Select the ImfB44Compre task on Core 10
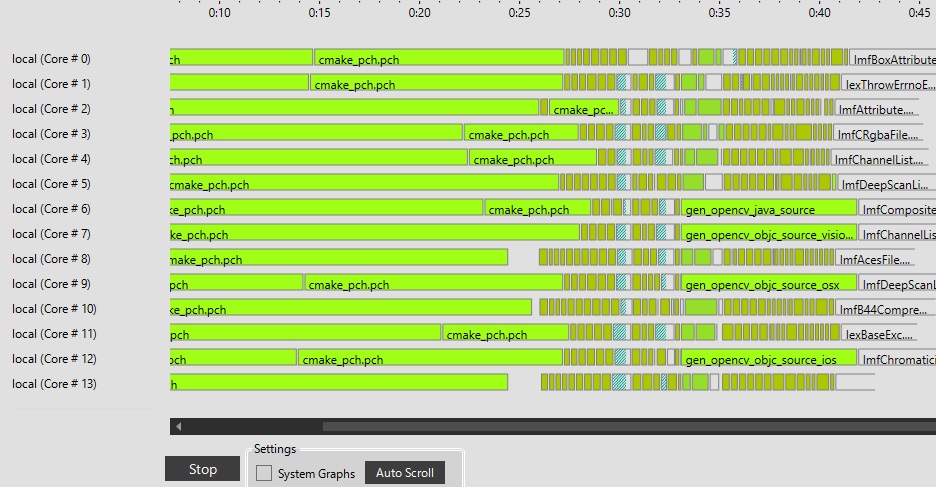Screen dimensions: 936x487 (x=878, y=309)
